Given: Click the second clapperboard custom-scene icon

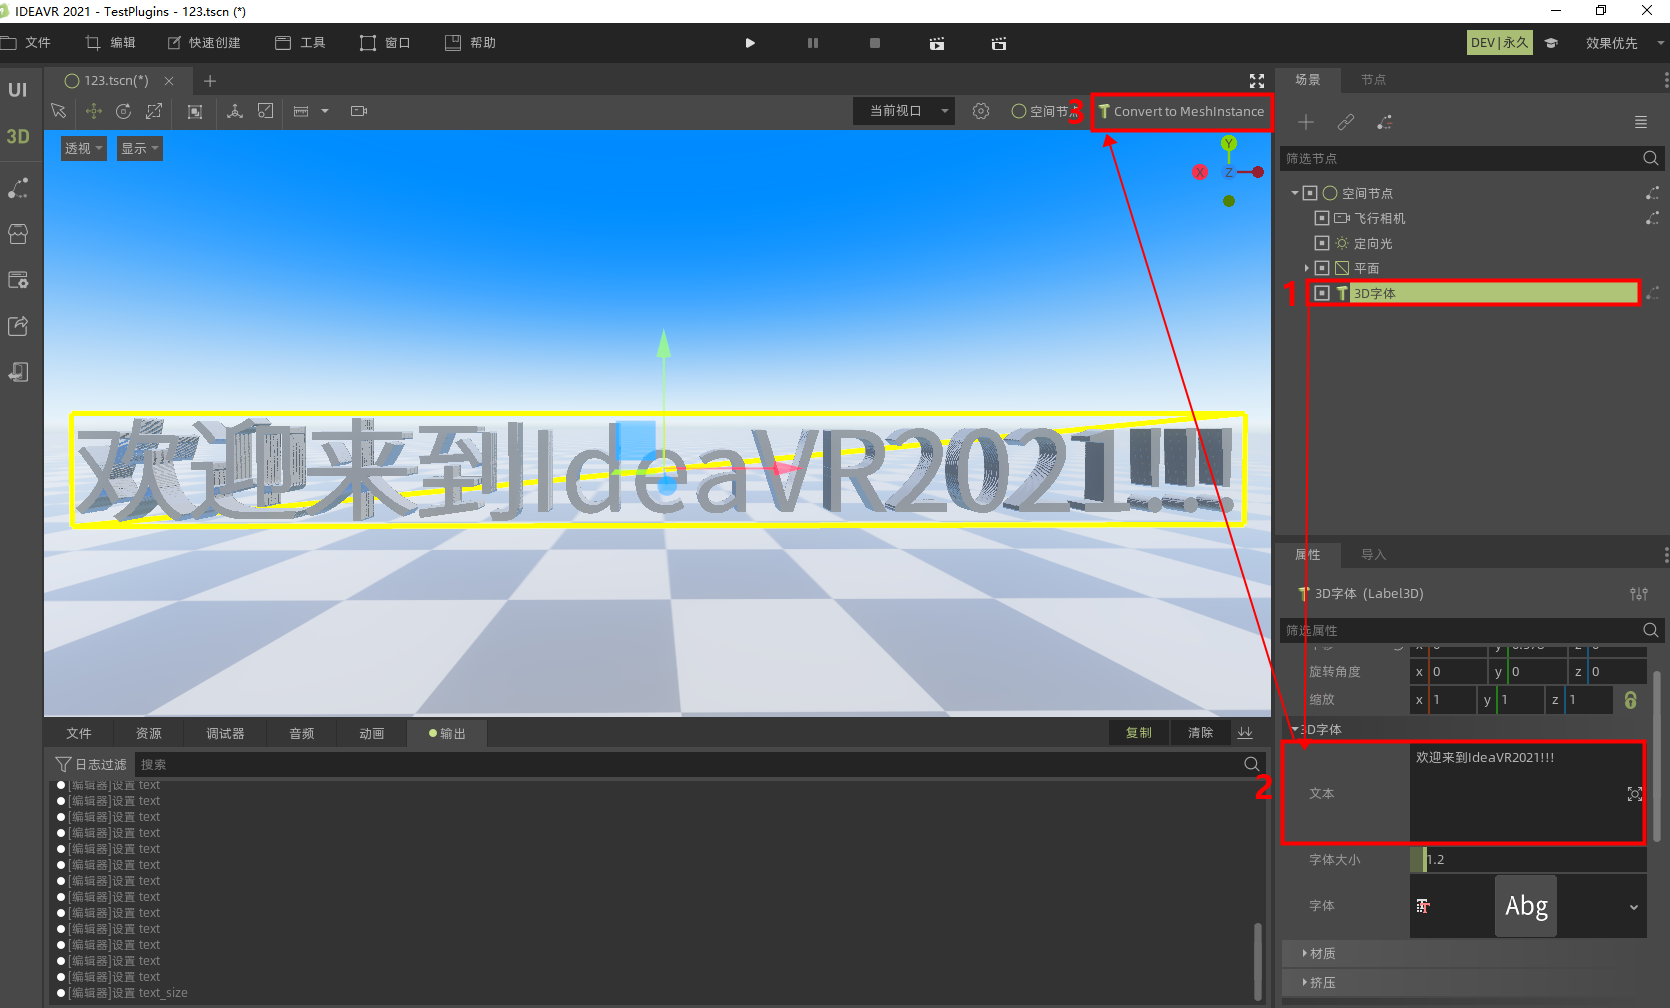Looking at the screenshot, I should (x=999, y=43).
